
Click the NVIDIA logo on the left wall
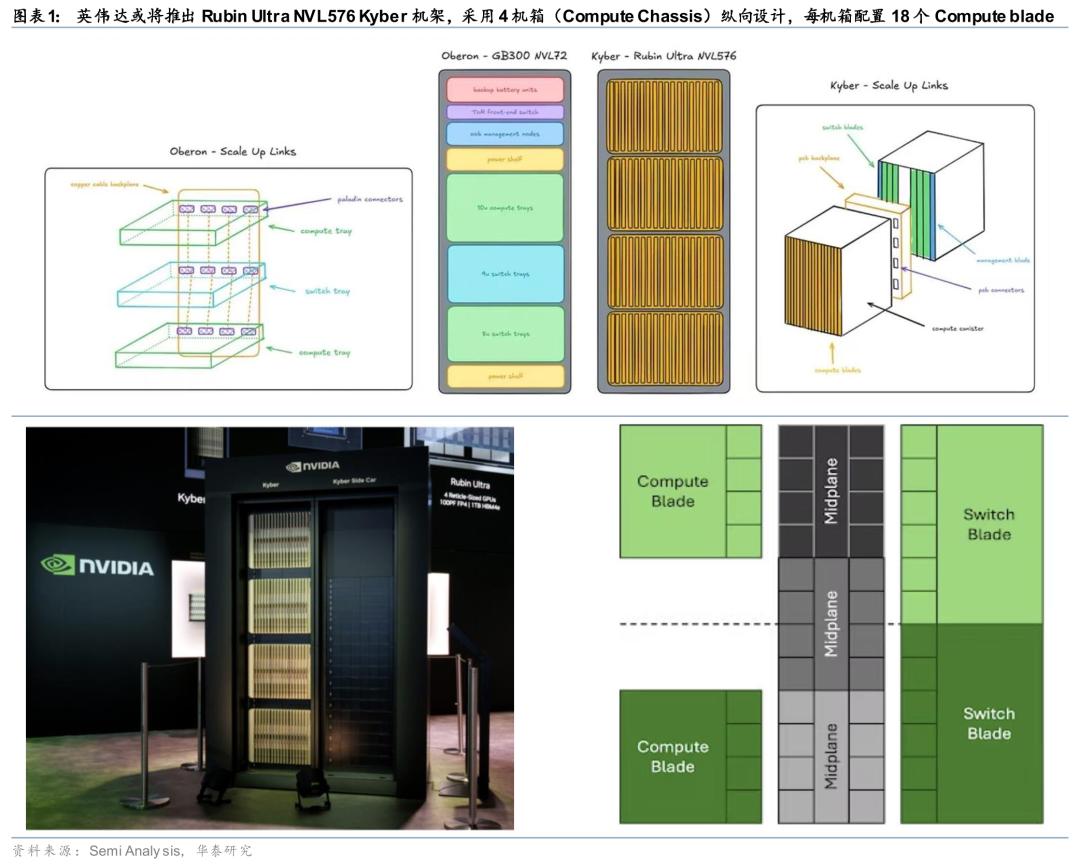pos(97,566)
